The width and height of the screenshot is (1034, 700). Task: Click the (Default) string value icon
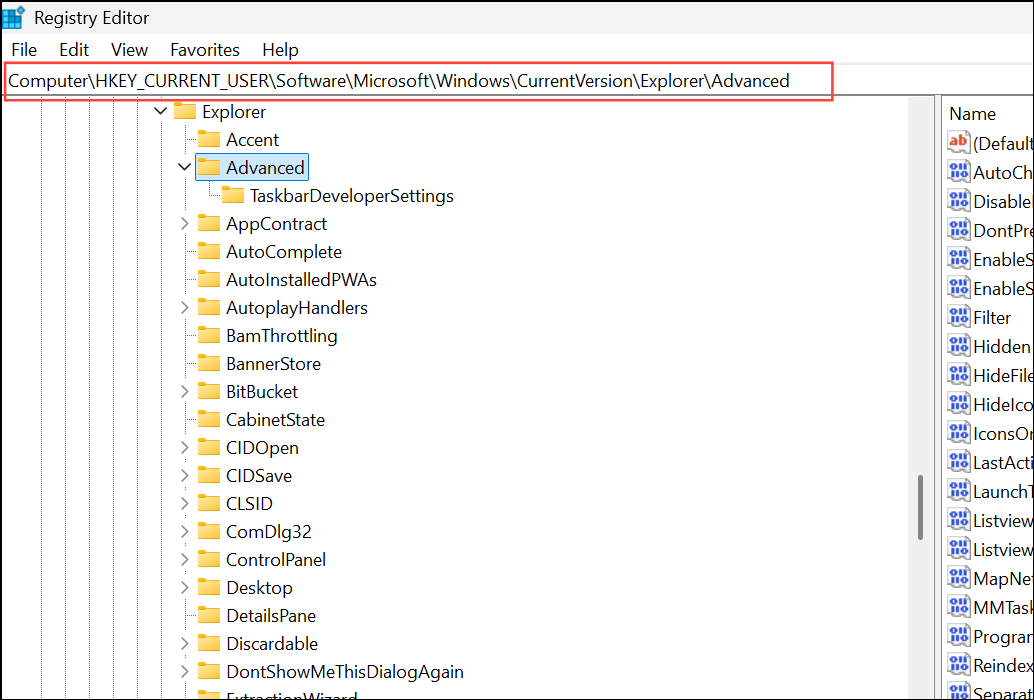(958, 142)
